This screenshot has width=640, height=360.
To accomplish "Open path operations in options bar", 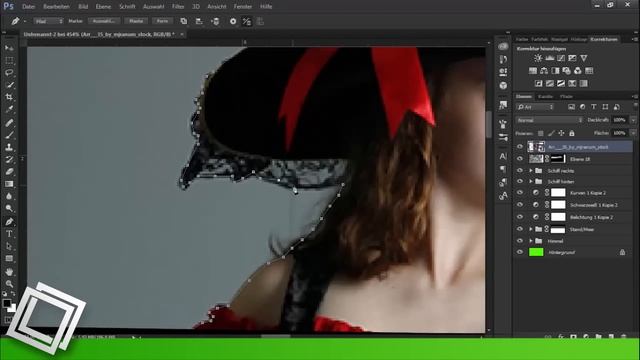I will (184, 21).
